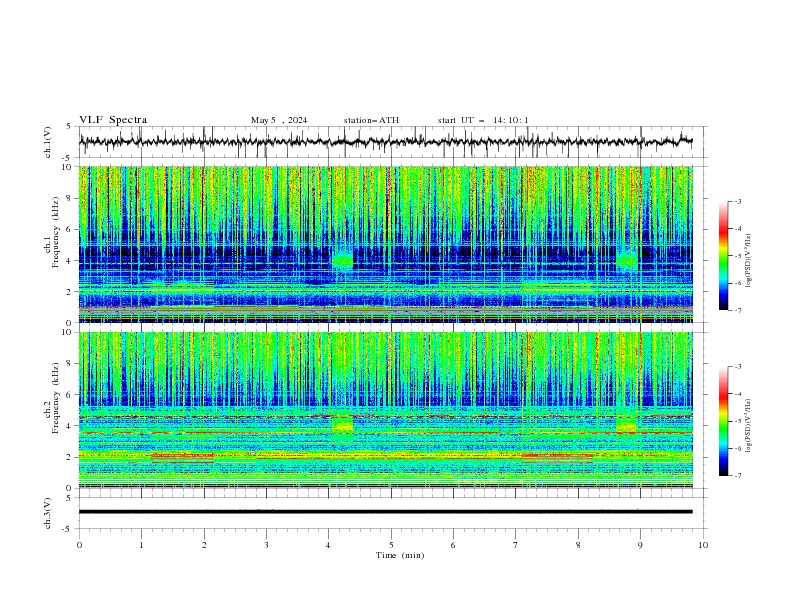Click the upper colorbar 'log(PSD)(V²/Hz)' label
Image resolution: width=792 pixels, height=612 pixels.
pyautogui.click(x=748, y=261)
